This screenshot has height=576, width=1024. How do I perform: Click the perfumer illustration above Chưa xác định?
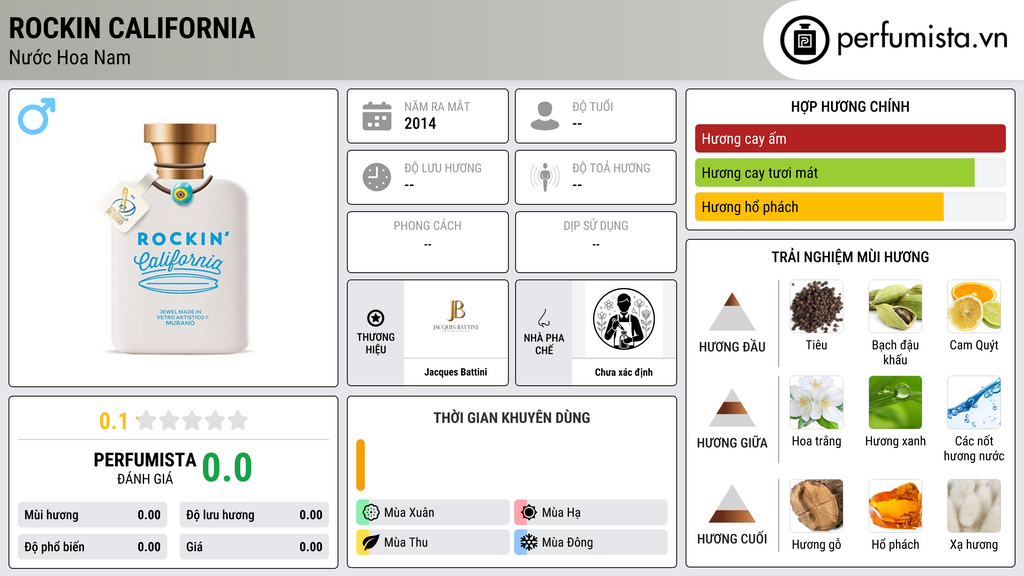(x=624, y=319)
